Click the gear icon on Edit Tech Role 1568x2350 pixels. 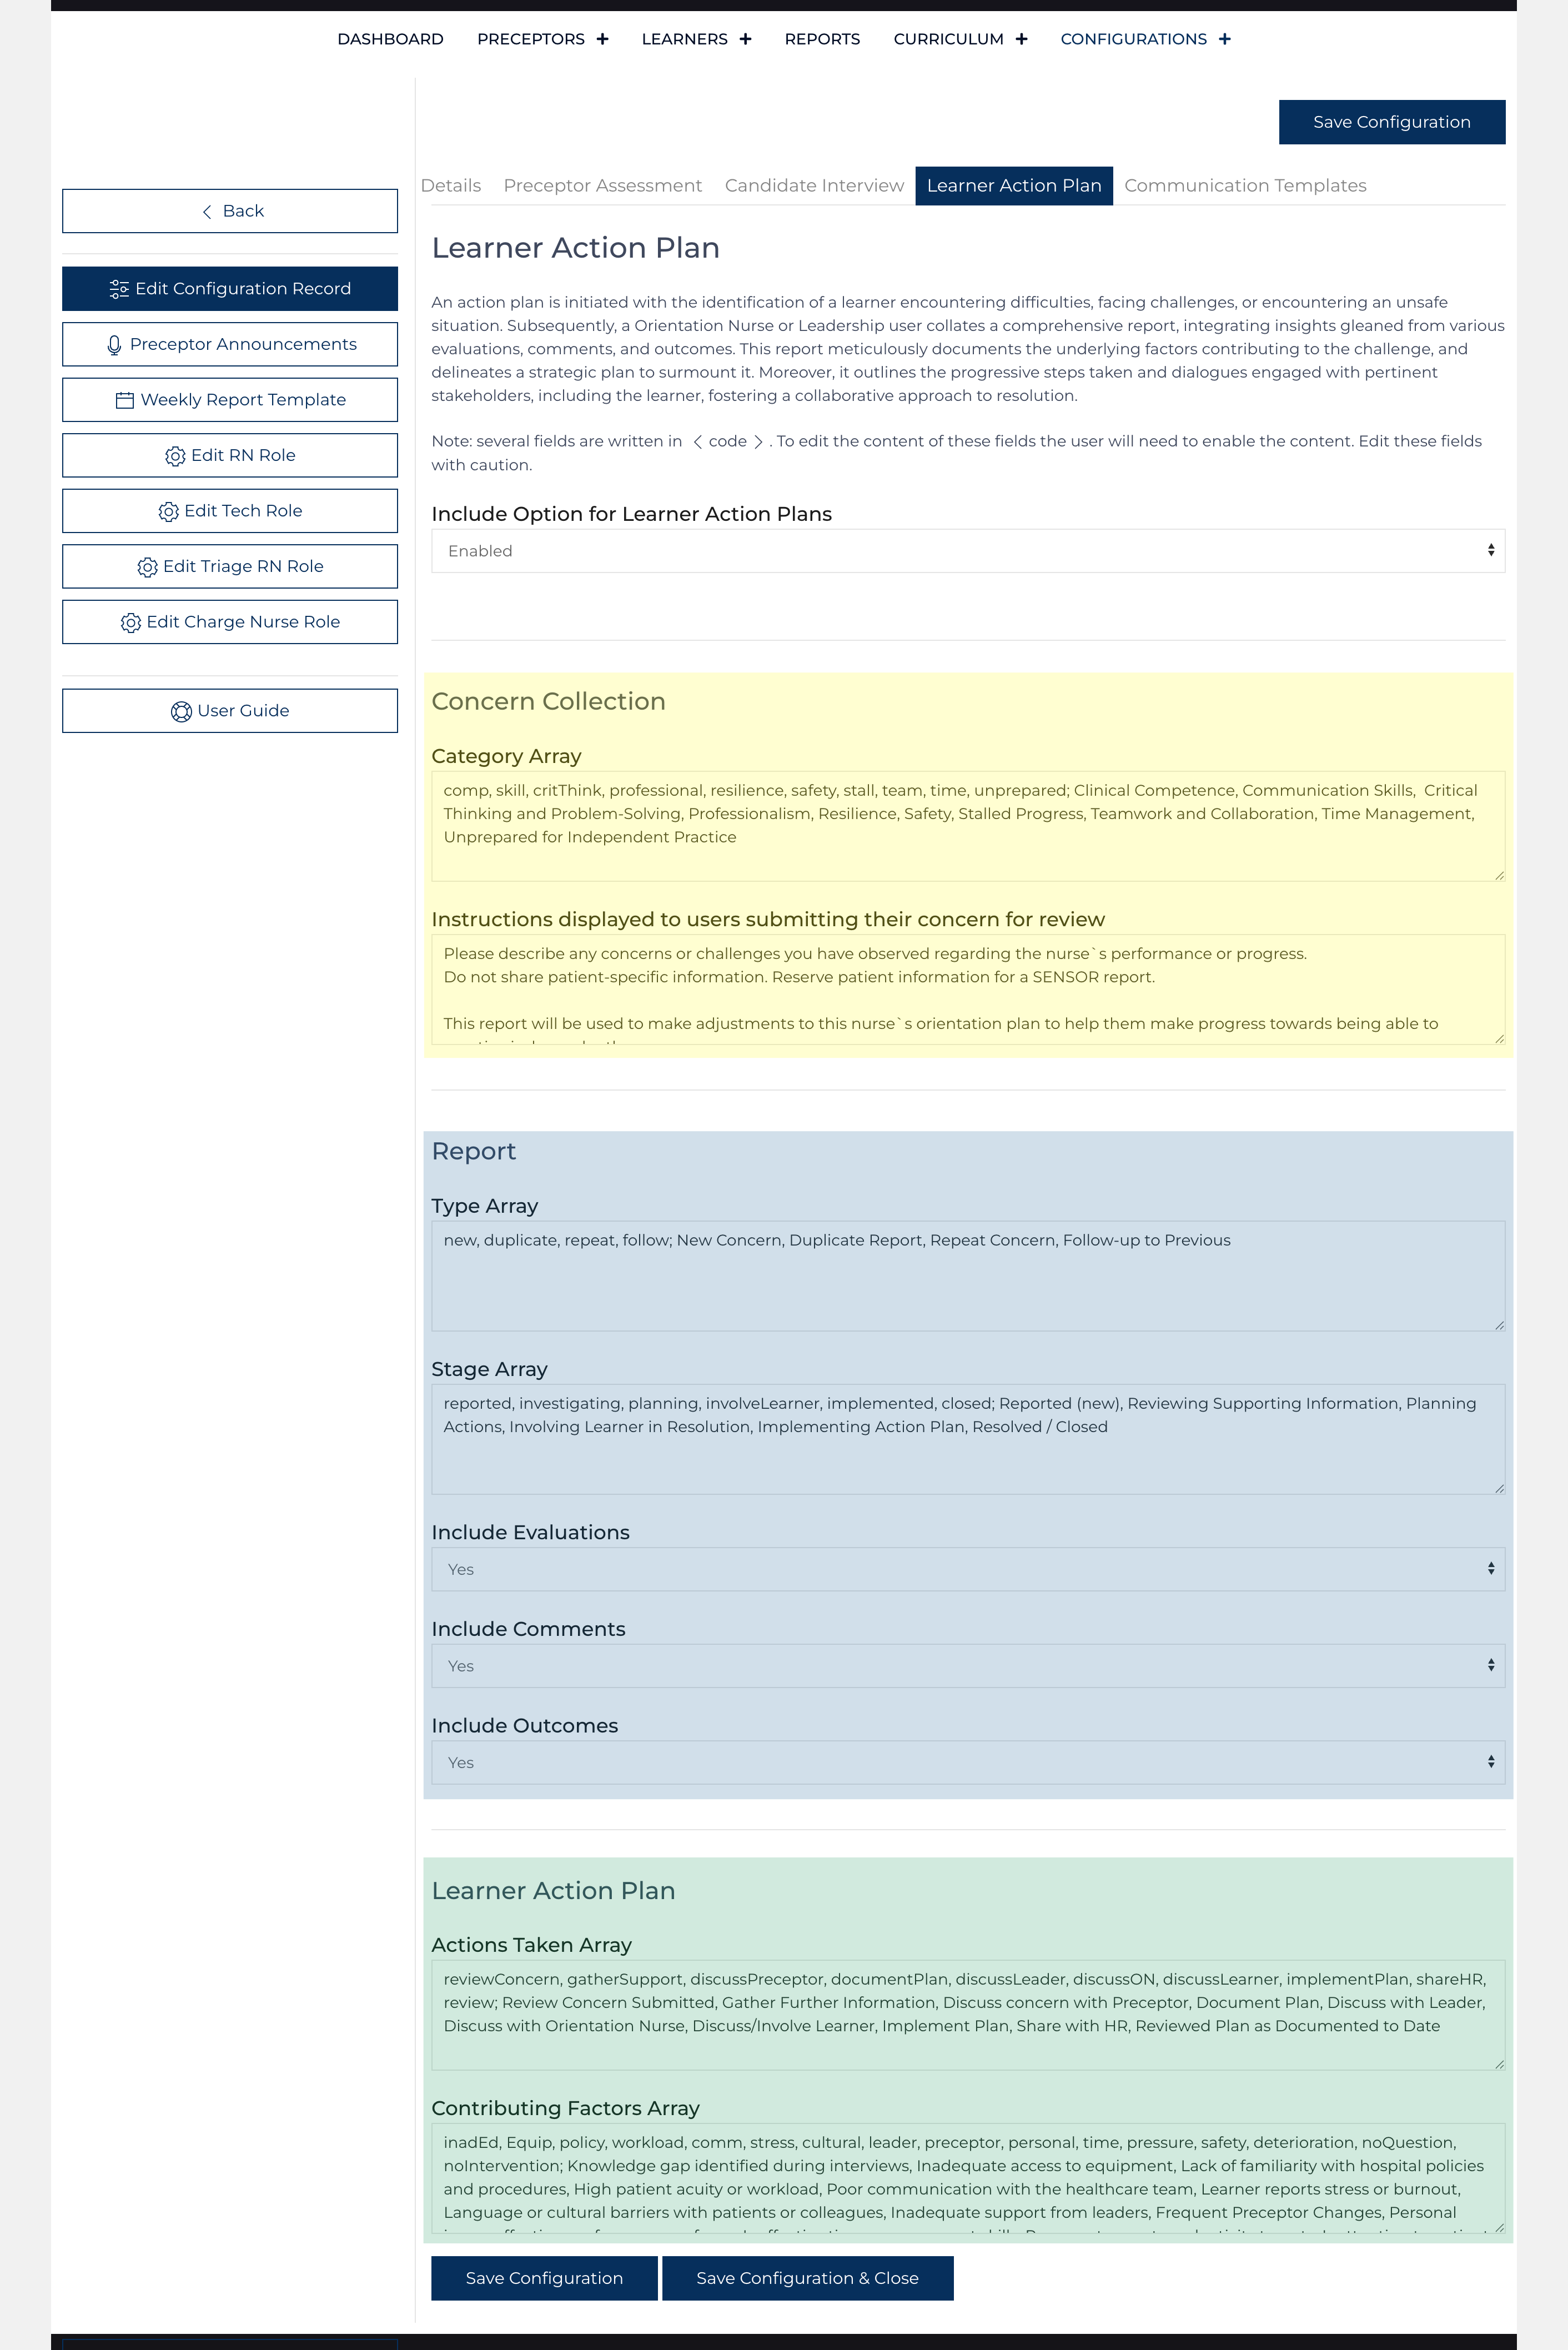(x=168, y=511)
